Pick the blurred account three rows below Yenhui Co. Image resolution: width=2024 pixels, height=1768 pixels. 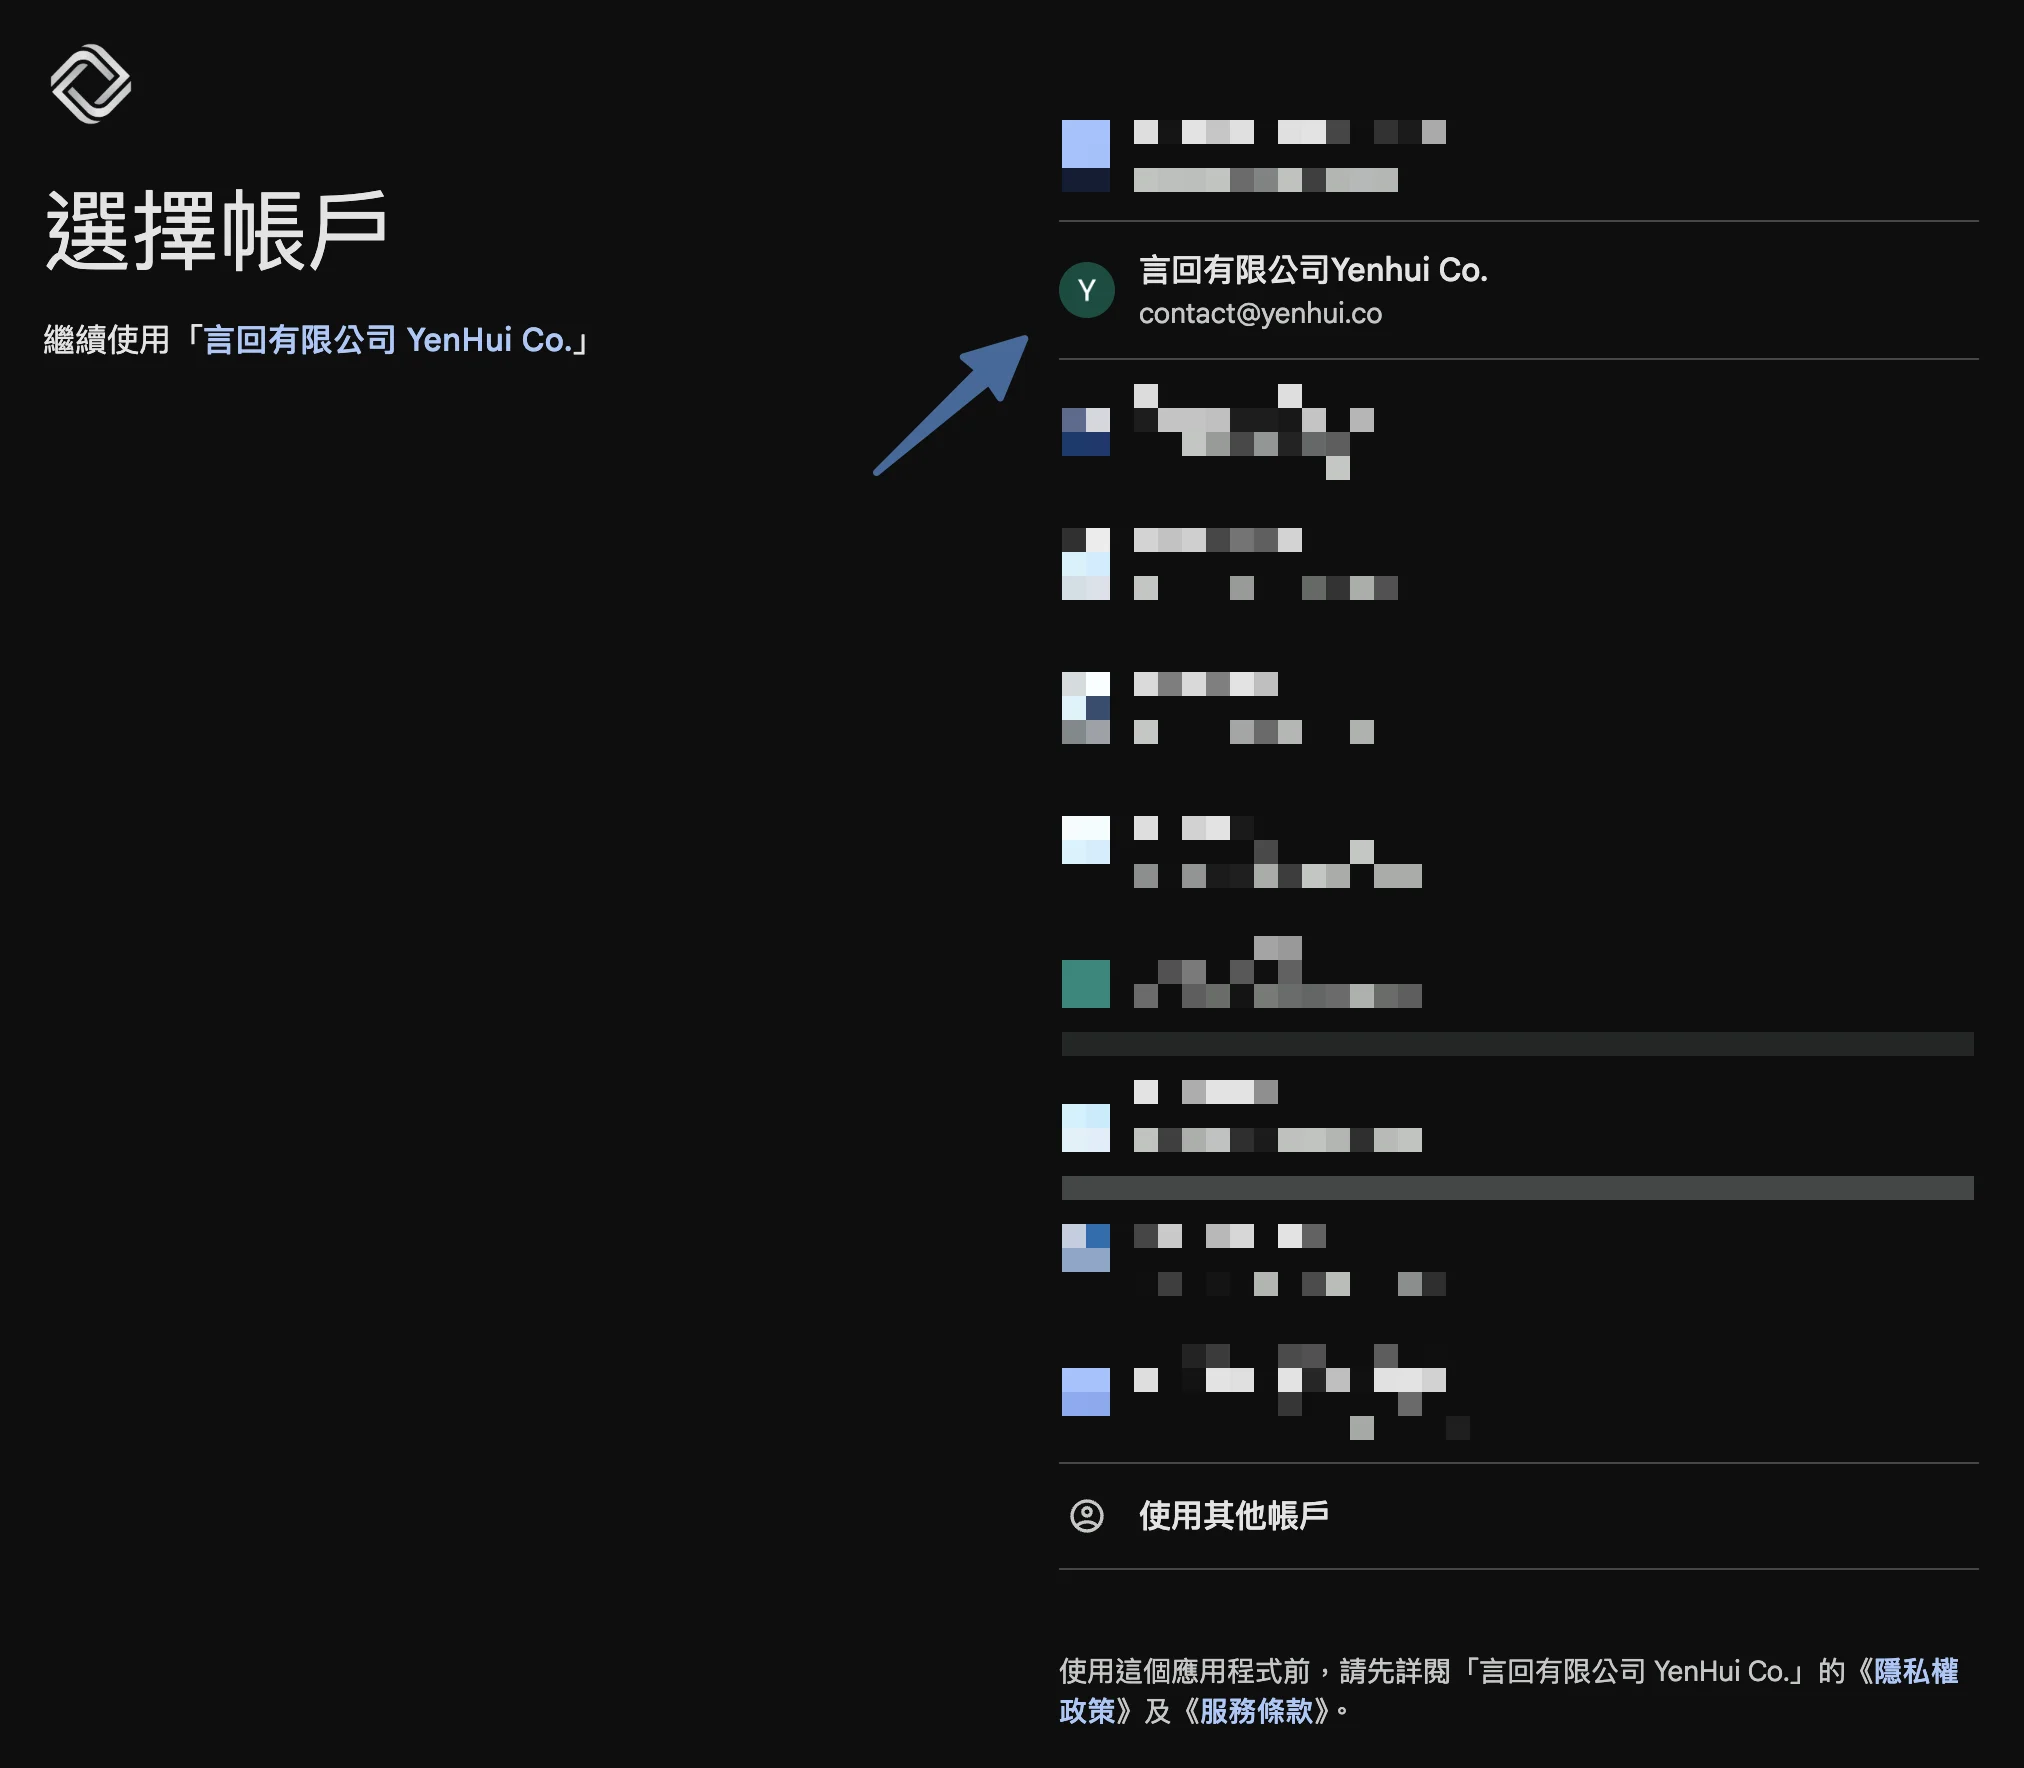(1518, 708)
